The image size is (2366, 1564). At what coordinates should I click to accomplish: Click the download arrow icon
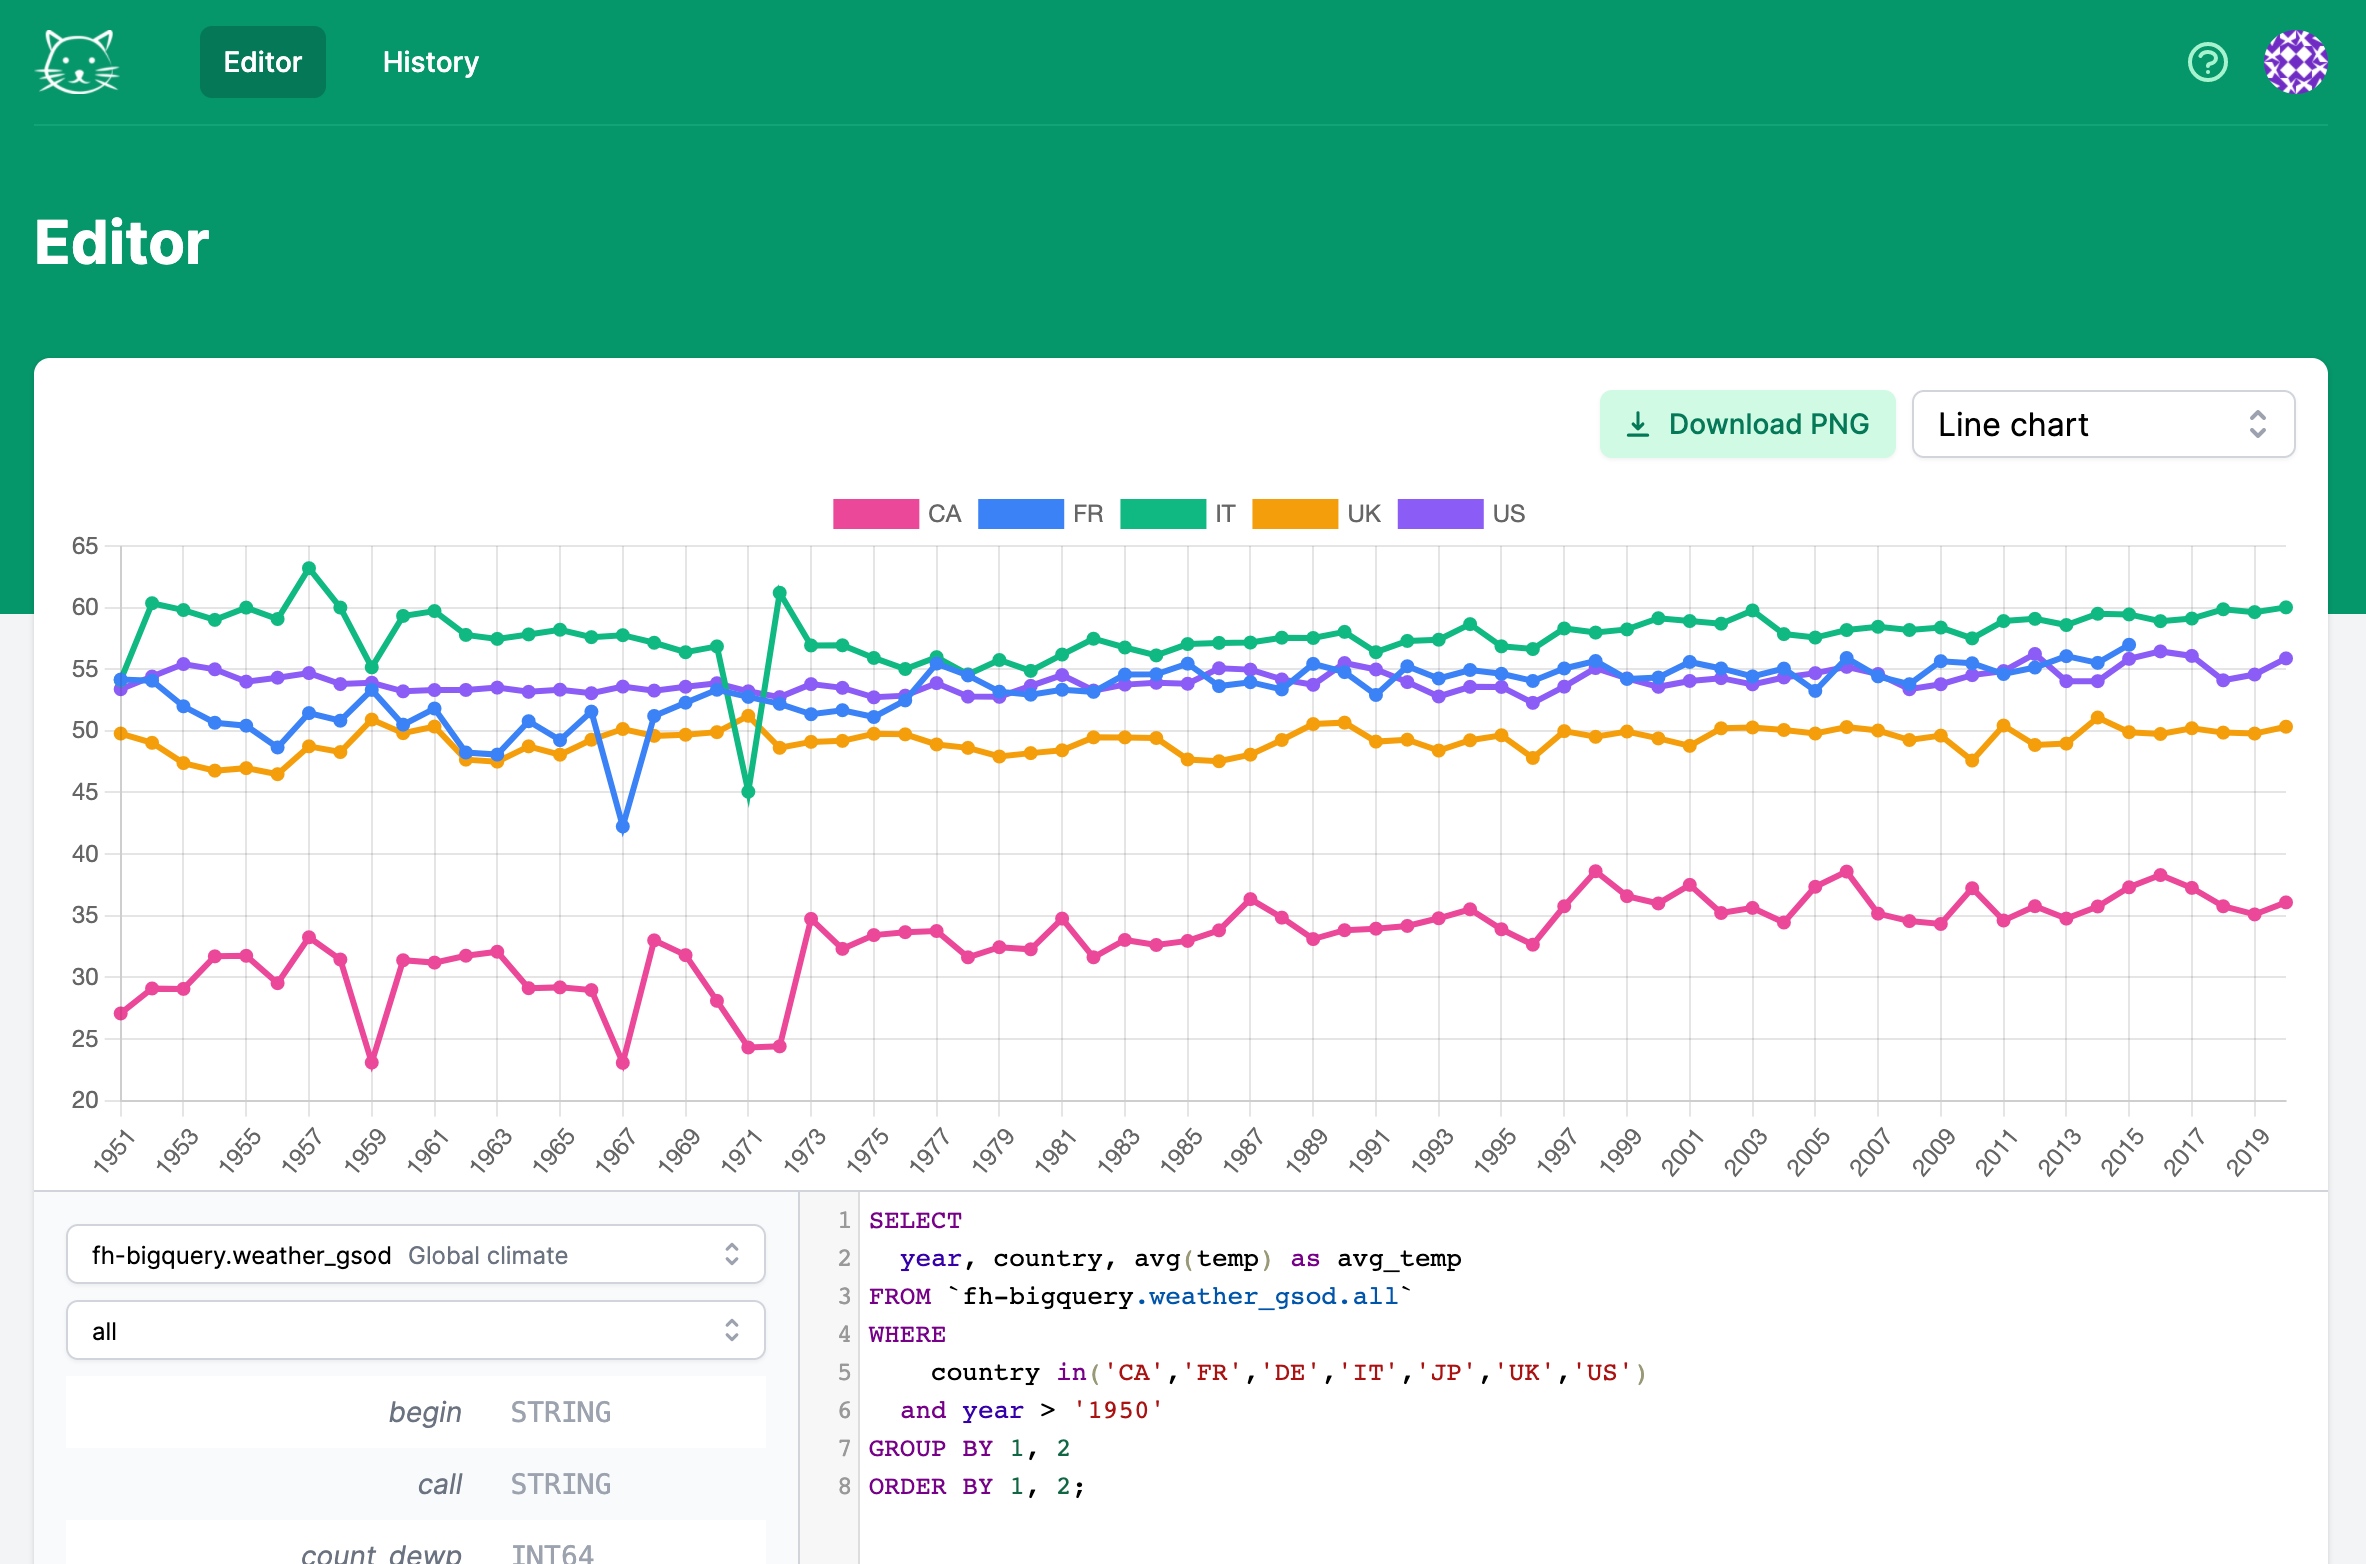1637,425
